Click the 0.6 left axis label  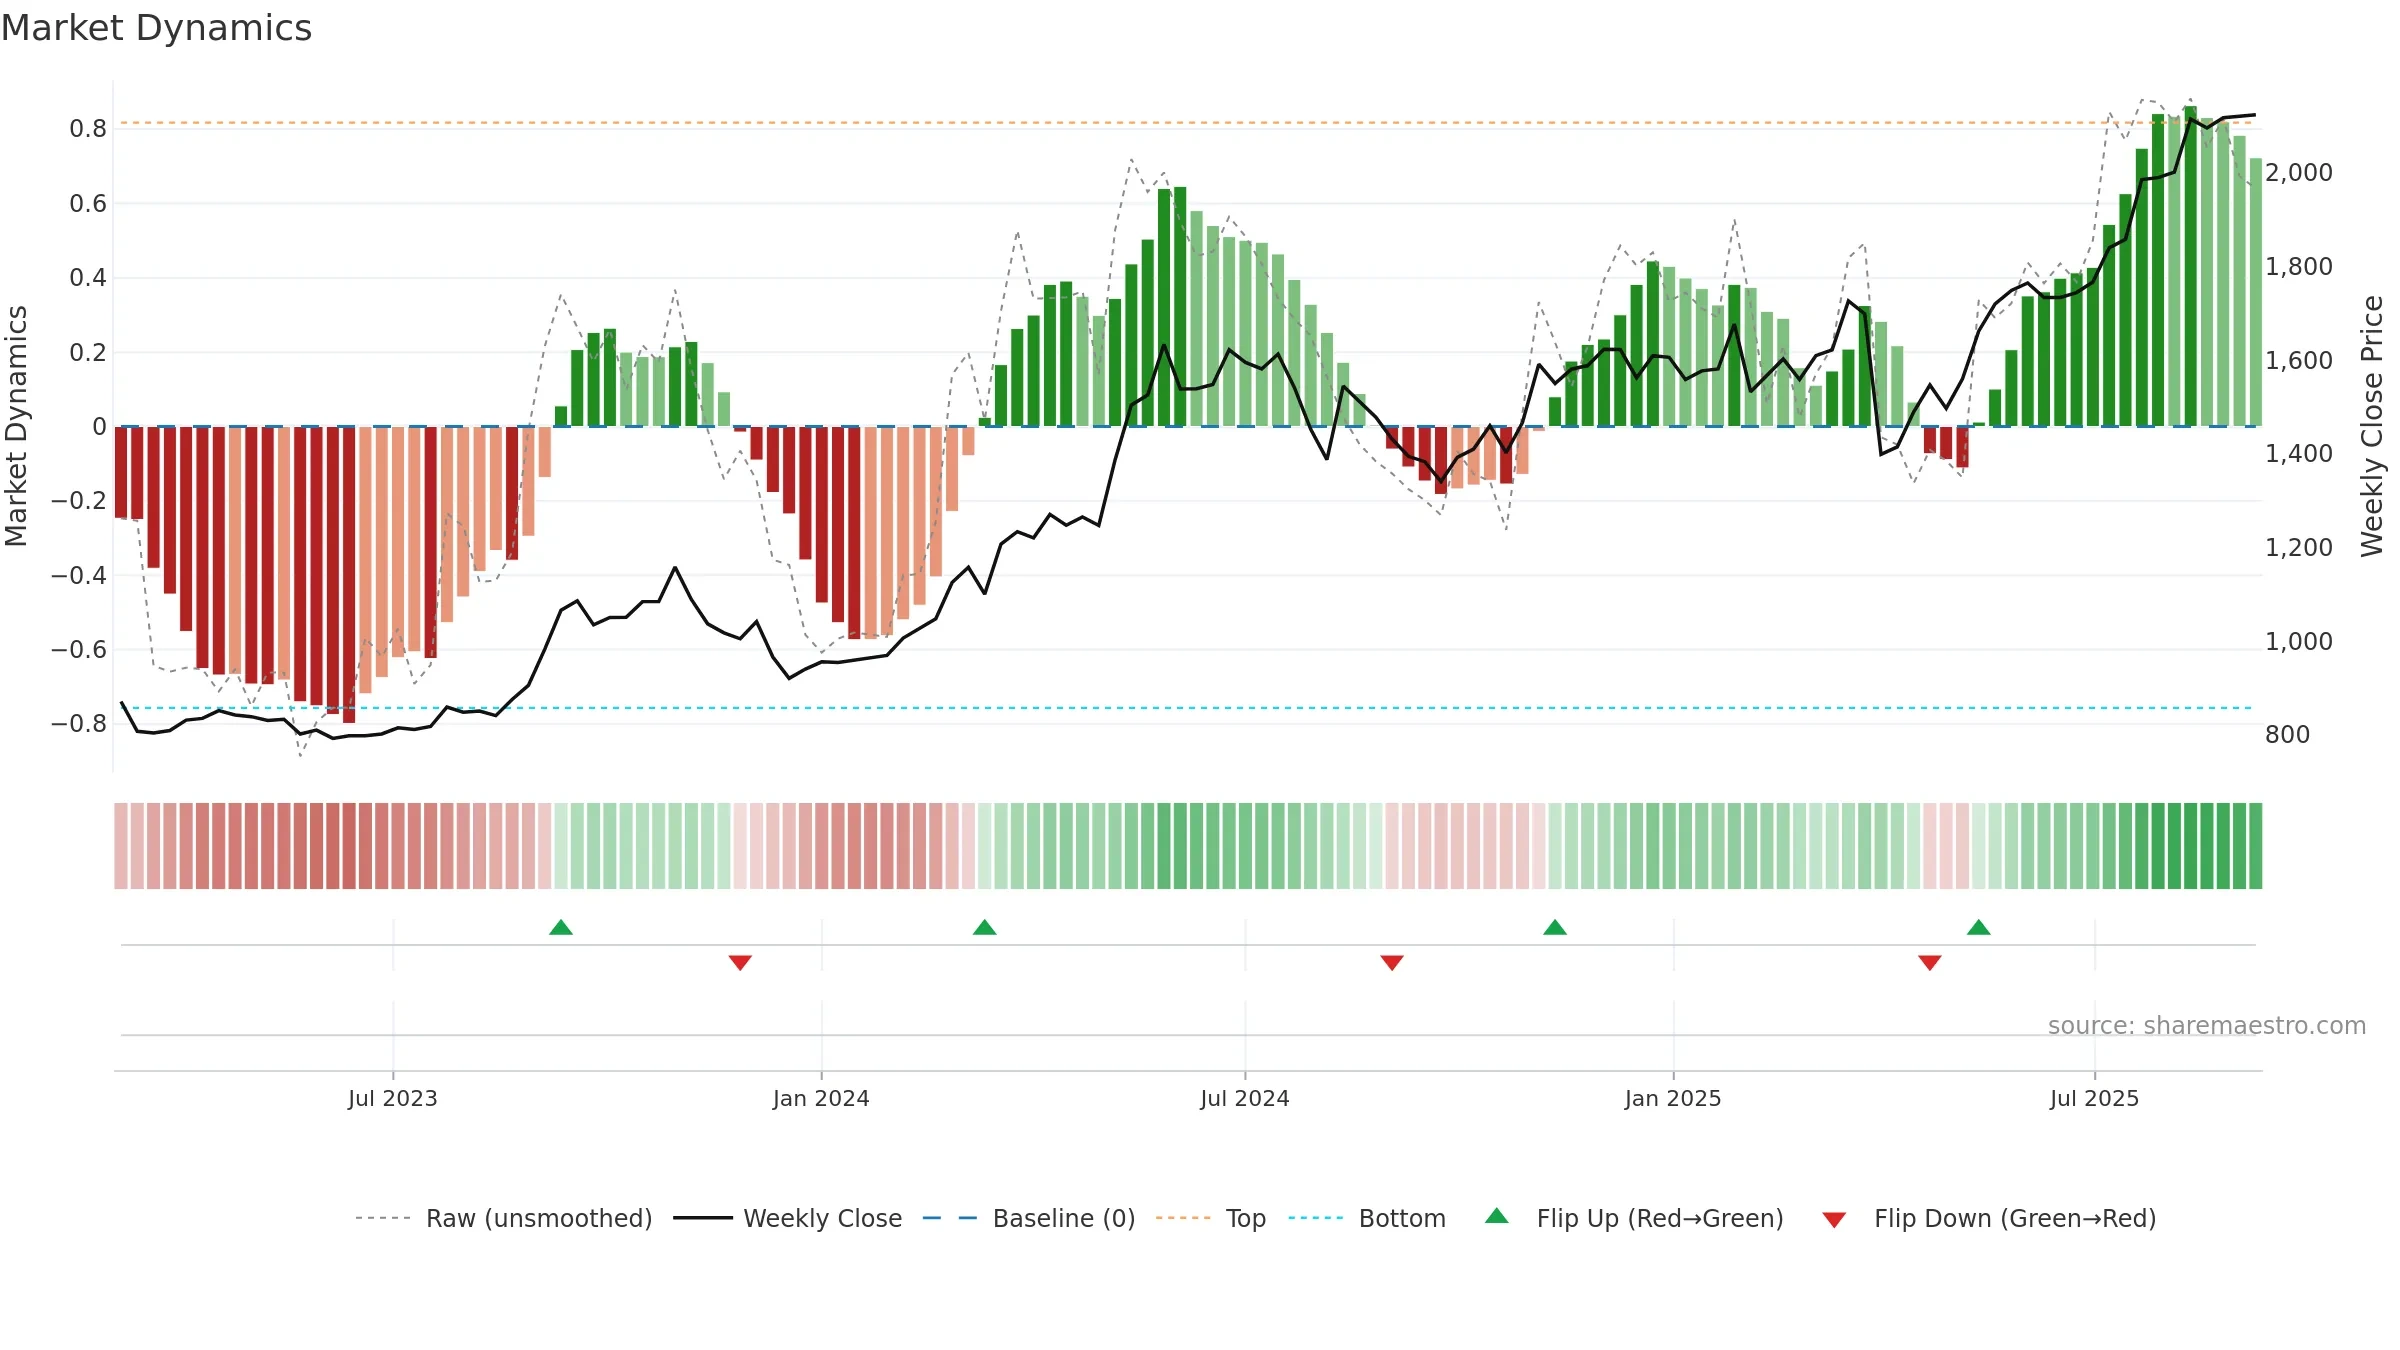coord(88,203)
